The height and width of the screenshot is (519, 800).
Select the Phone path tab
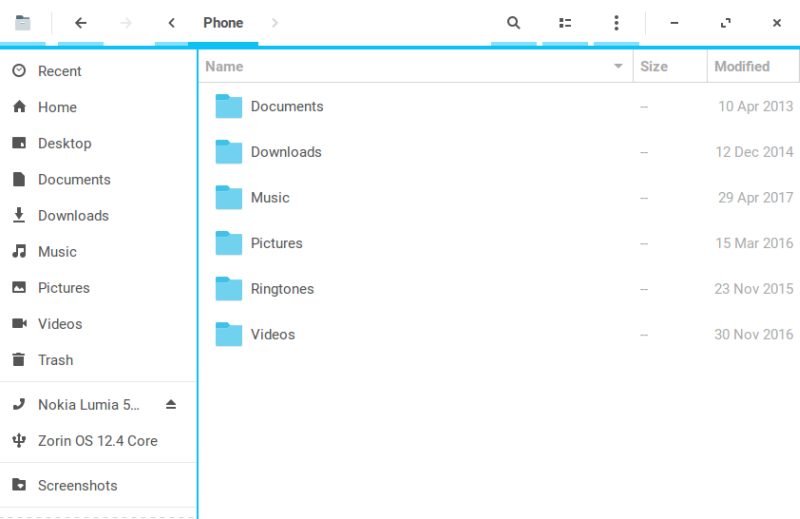click(223, 22)
